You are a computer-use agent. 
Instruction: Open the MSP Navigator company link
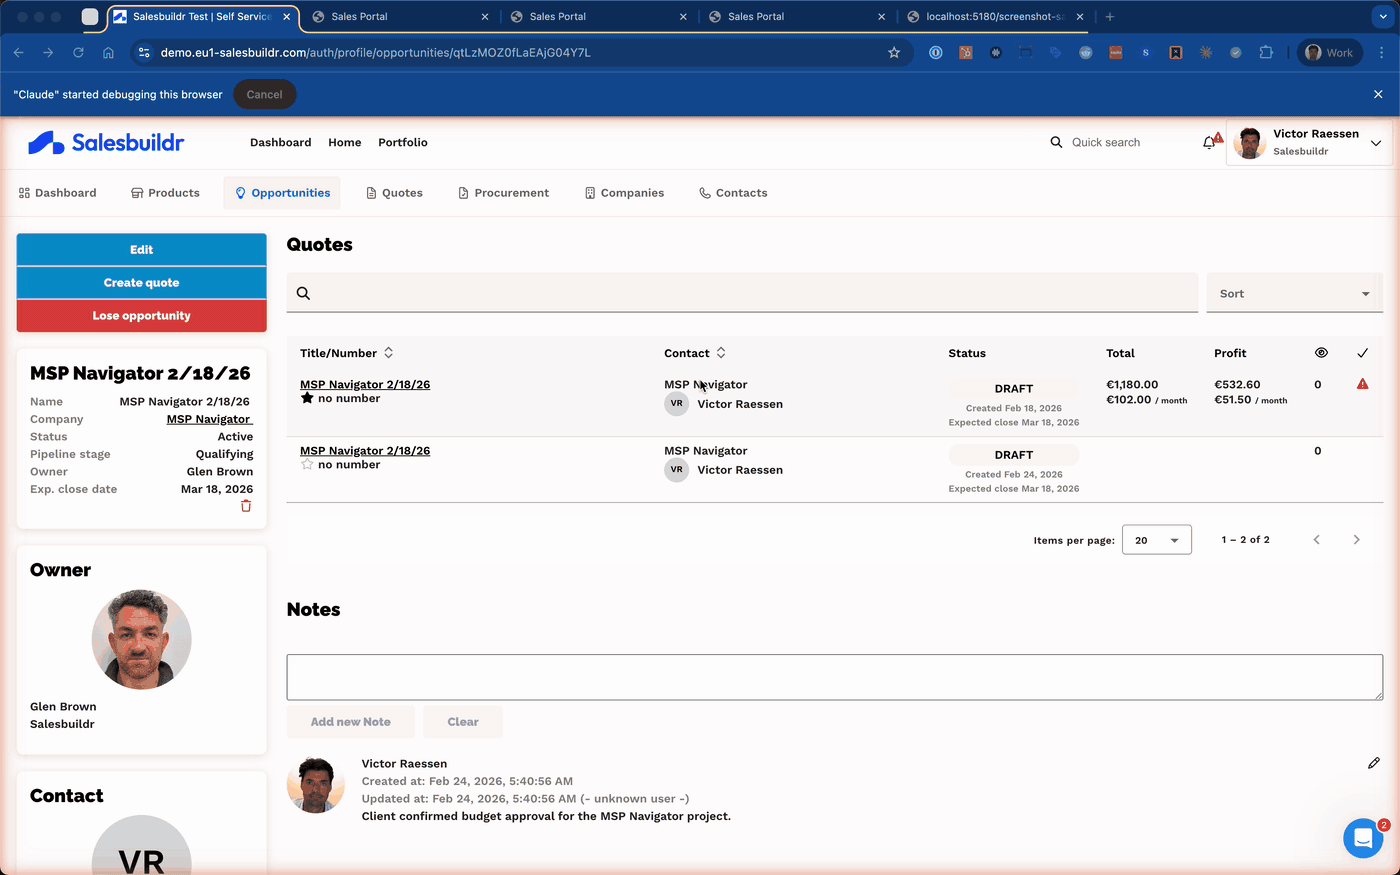(x=209, y=419)
